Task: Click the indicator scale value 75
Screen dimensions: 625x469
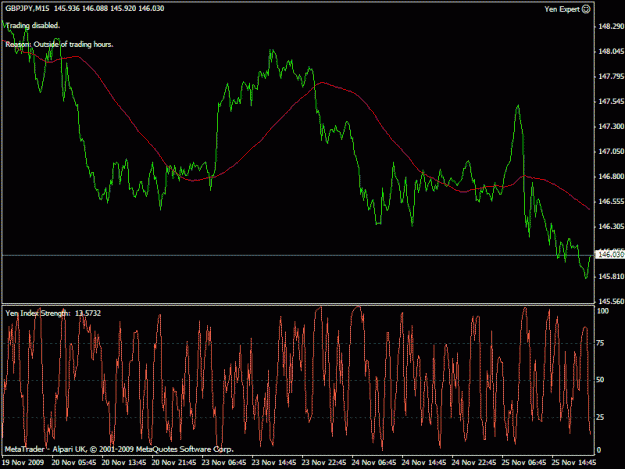Action: point(600,343)
